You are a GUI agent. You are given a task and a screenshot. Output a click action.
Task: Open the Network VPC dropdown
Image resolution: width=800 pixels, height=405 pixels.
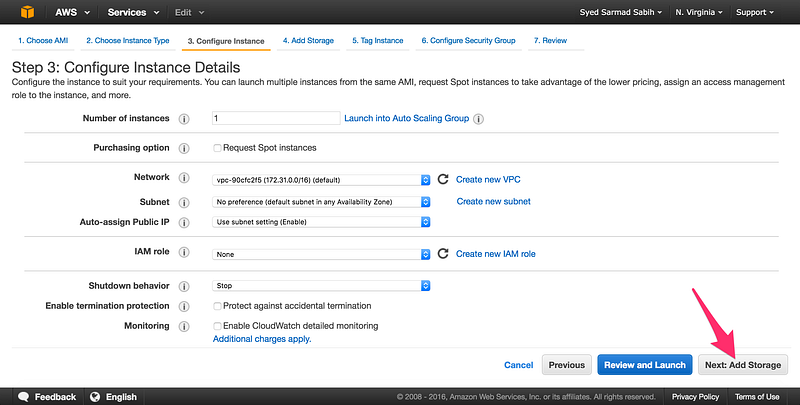tap(321, 180)
